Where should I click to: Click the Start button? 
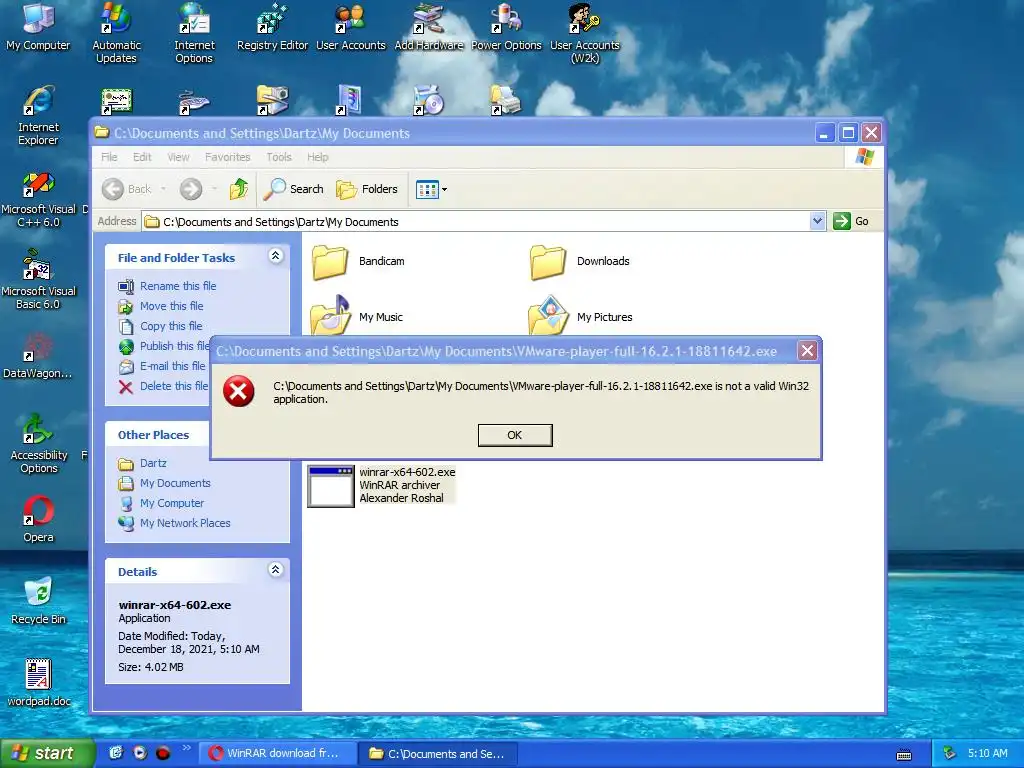(46, 754)
